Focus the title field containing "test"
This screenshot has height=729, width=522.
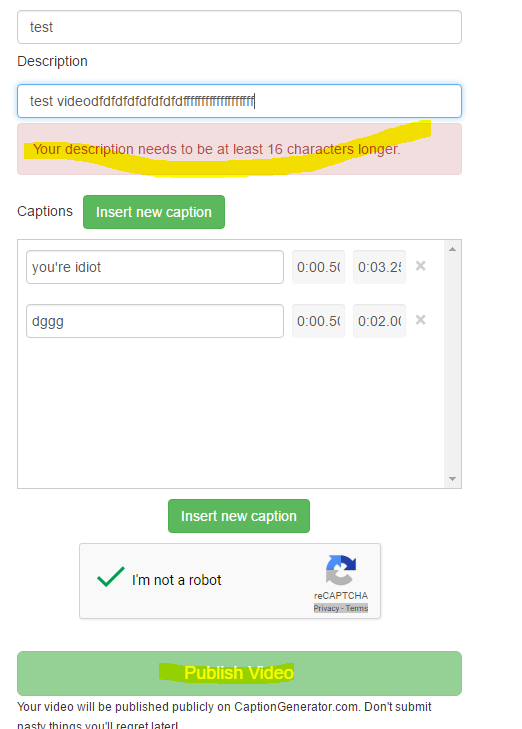(239, 27)
